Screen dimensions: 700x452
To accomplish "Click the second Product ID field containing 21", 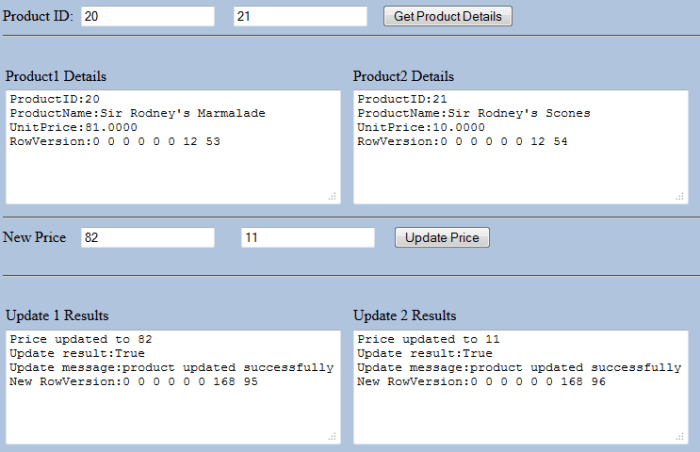I will [x=300, y=16].
